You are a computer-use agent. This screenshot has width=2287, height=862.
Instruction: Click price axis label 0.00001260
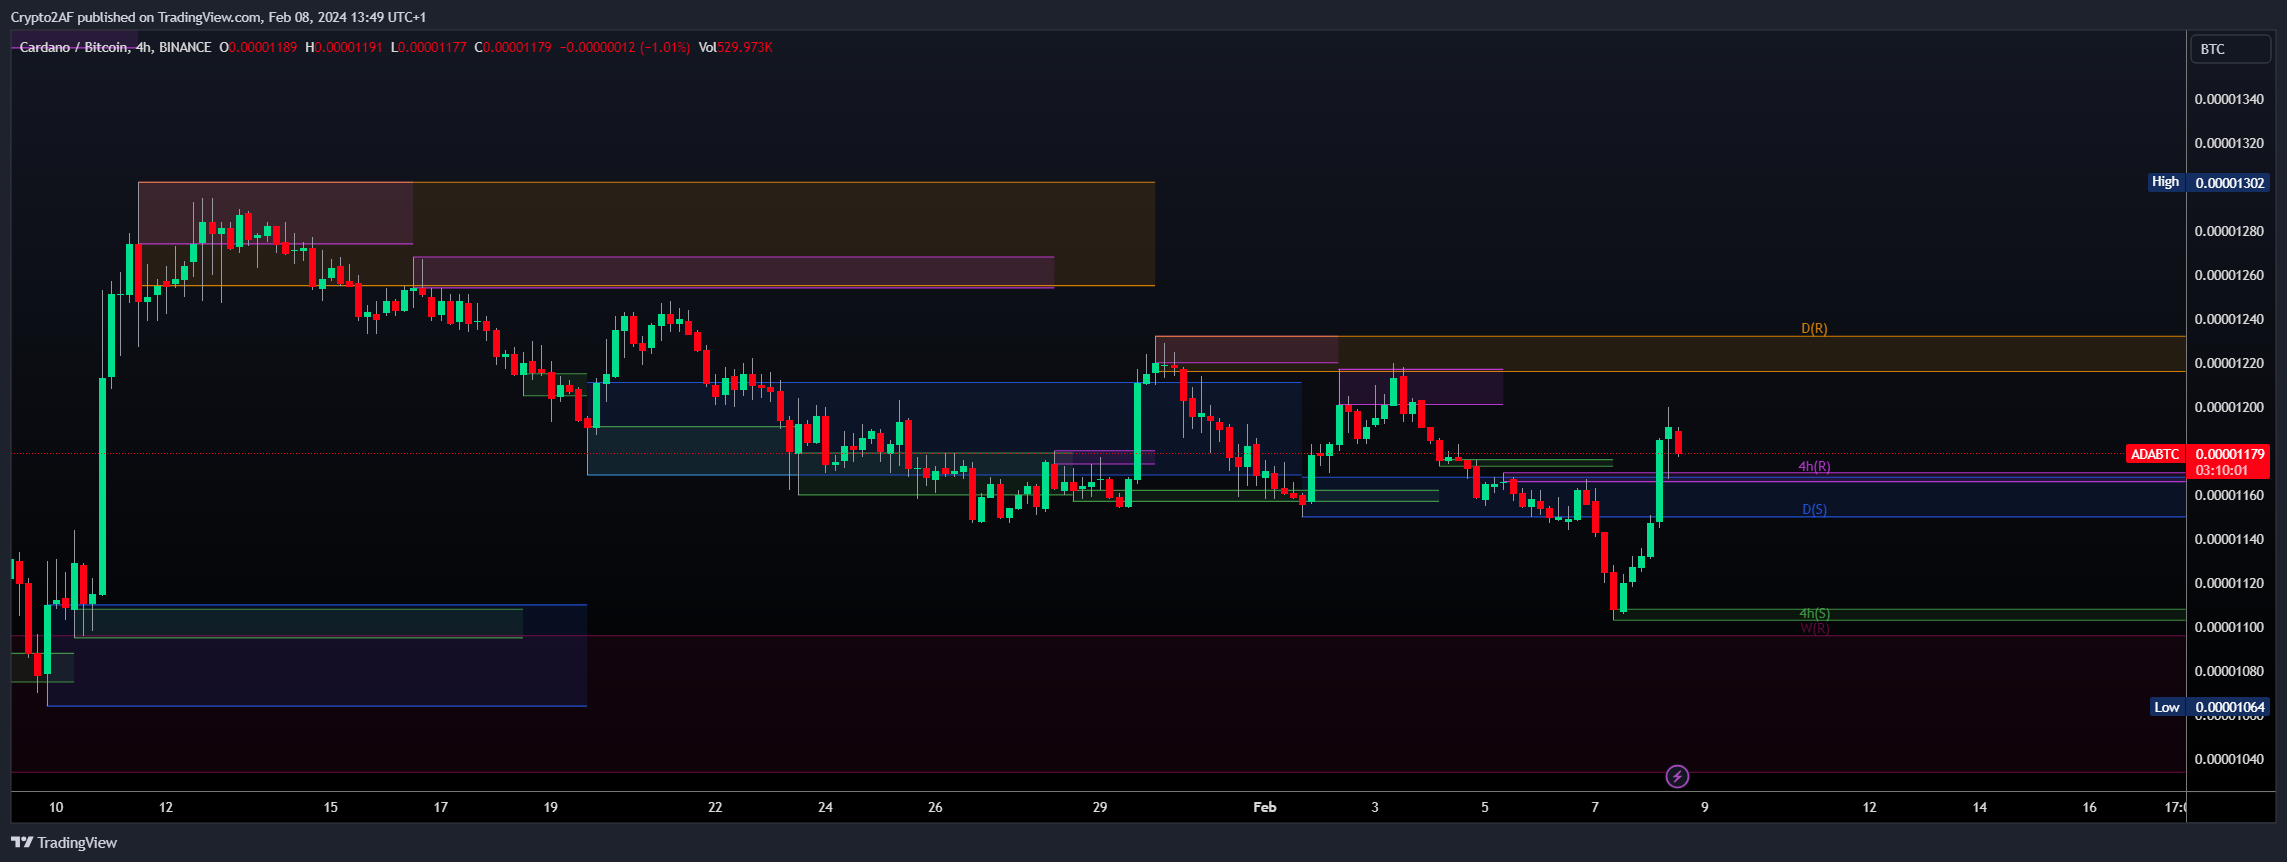pyautogui.click(x=2227, y=275)
